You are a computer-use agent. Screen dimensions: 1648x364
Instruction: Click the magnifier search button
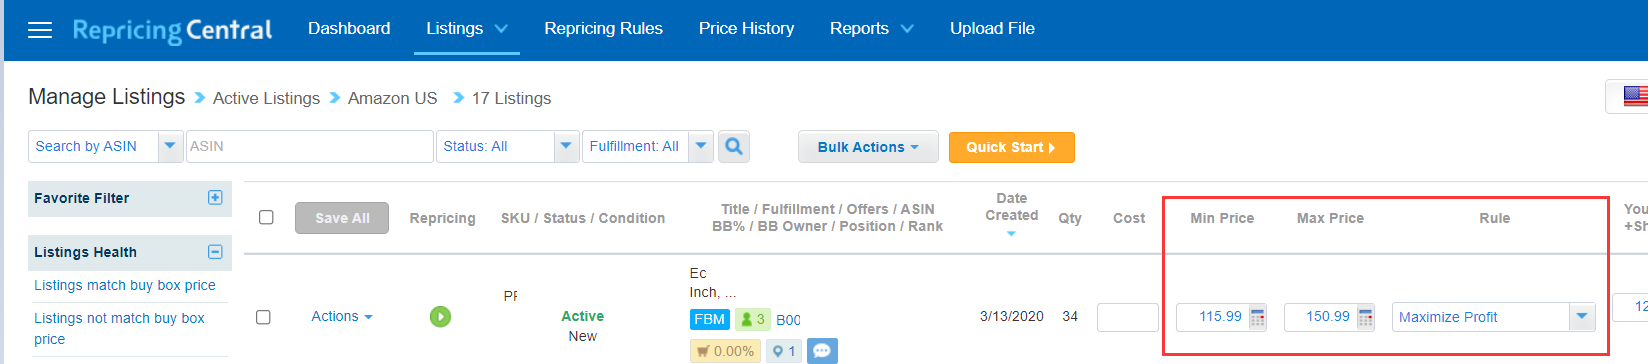[x=734, y=146]
